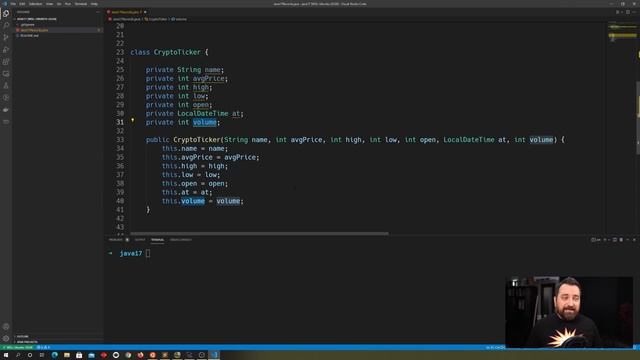Click line number 33 in the gutter
This screenshot has width=640, height=360.
pyautogui.click(x=120, y=140)
